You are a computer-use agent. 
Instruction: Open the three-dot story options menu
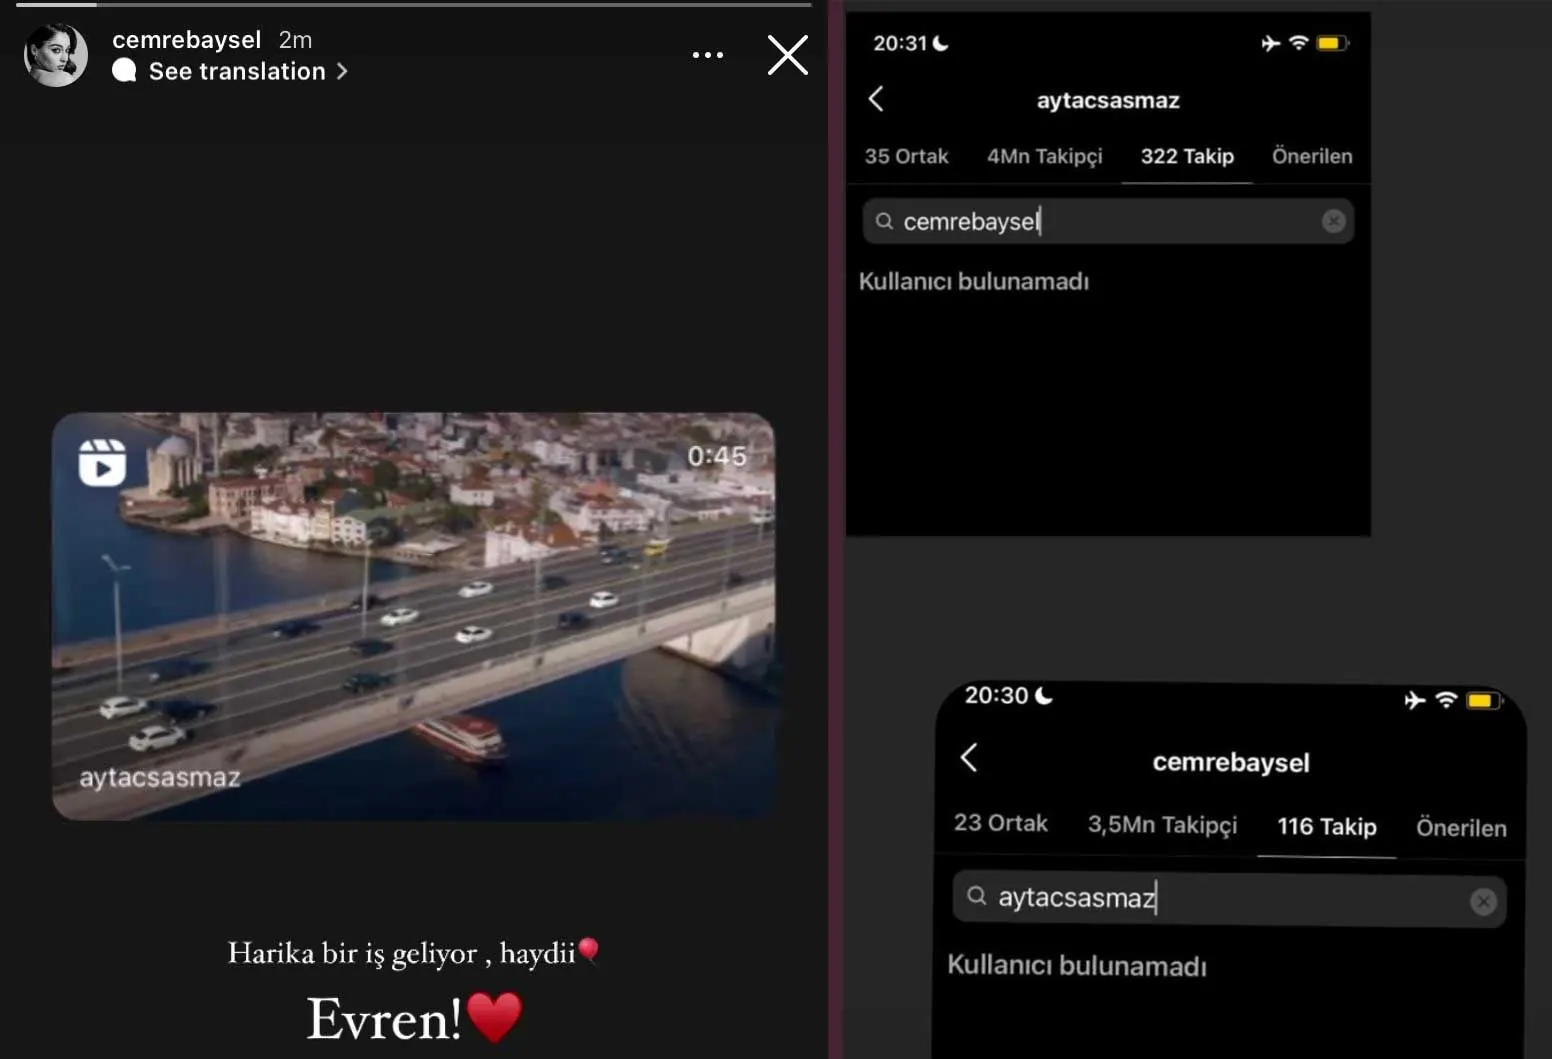click(708, 55)
